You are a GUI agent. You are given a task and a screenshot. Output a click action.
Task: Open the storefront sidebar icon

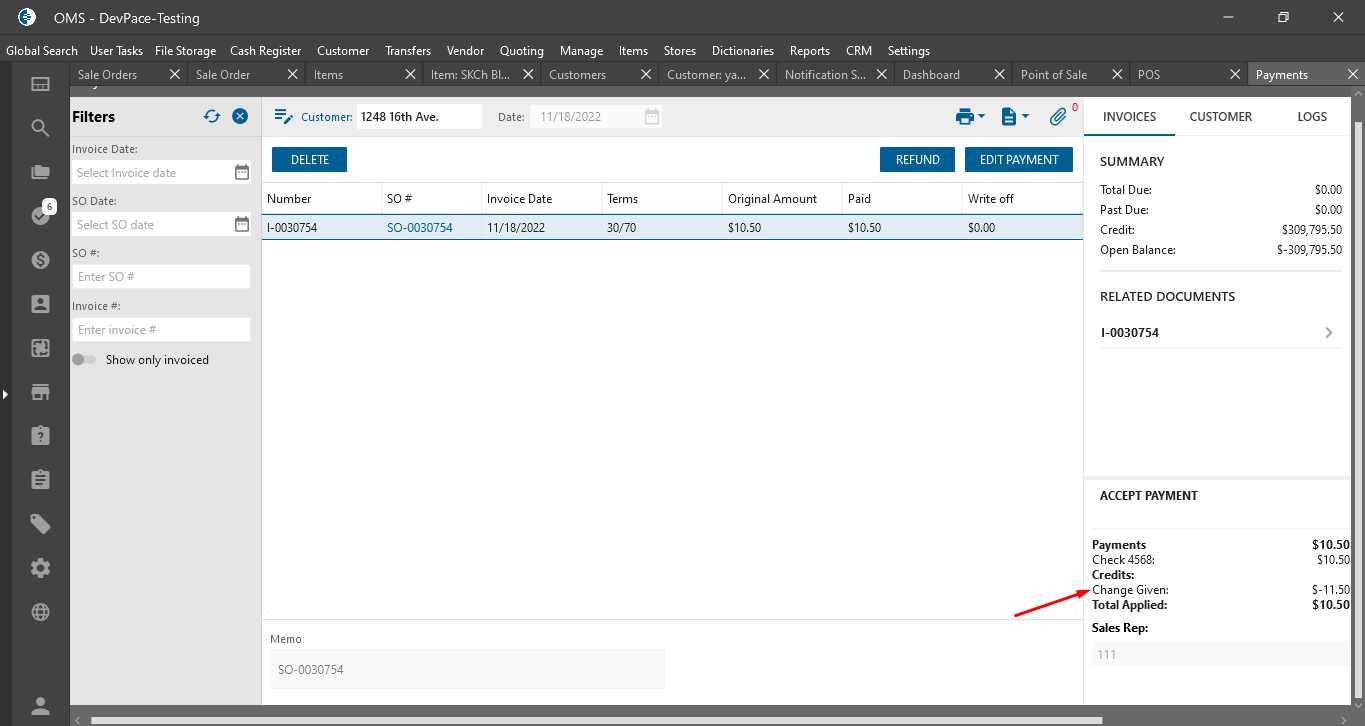point(40,392)
